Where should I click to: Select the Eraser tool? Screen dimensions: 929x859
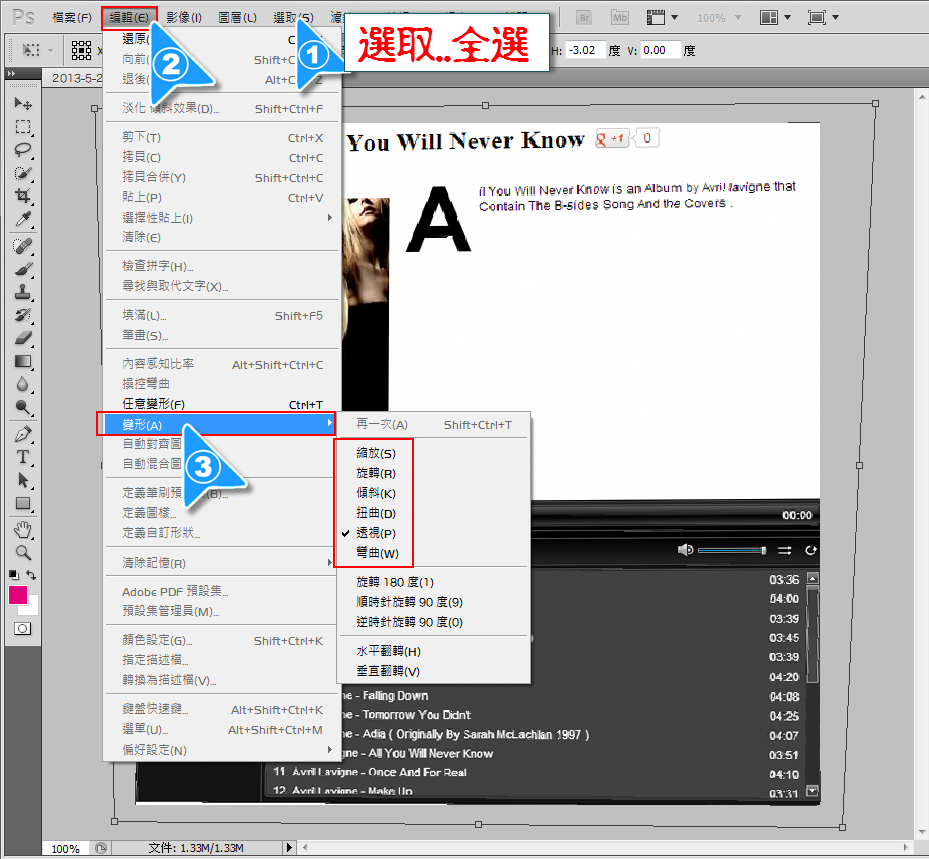[23, 338]
